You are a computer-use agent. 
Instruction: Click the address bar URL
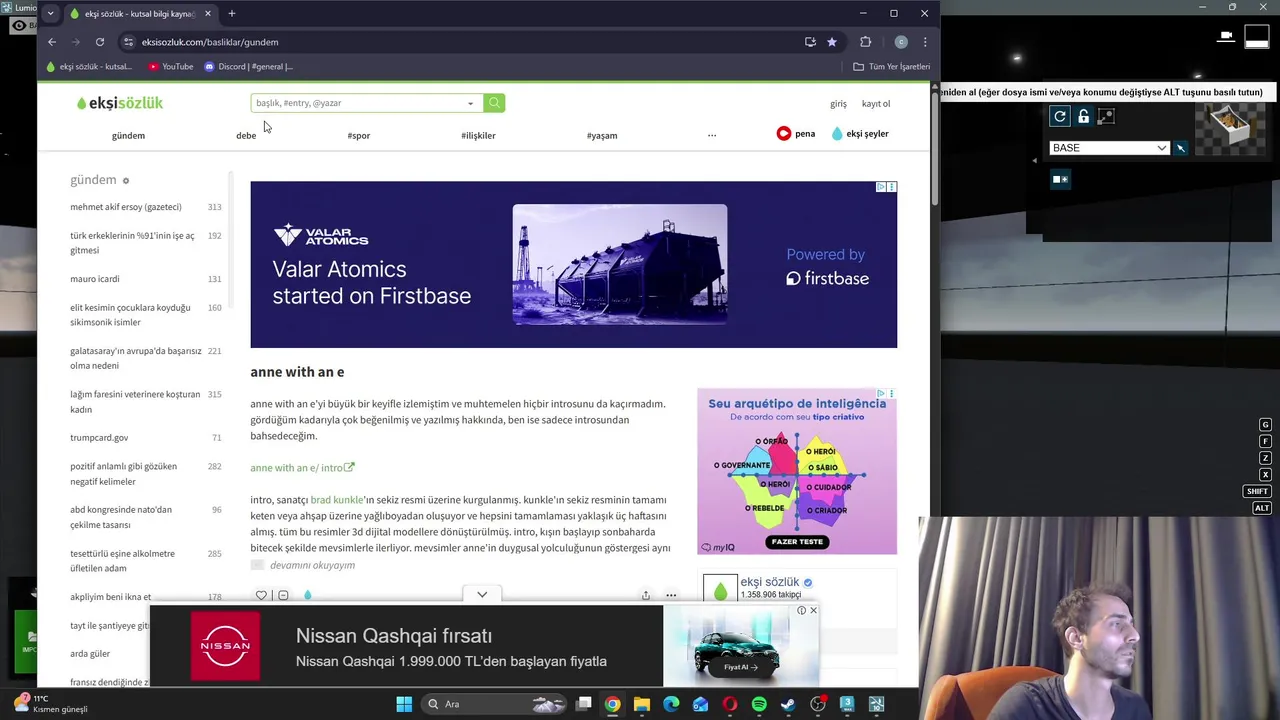tap(210, 42)
